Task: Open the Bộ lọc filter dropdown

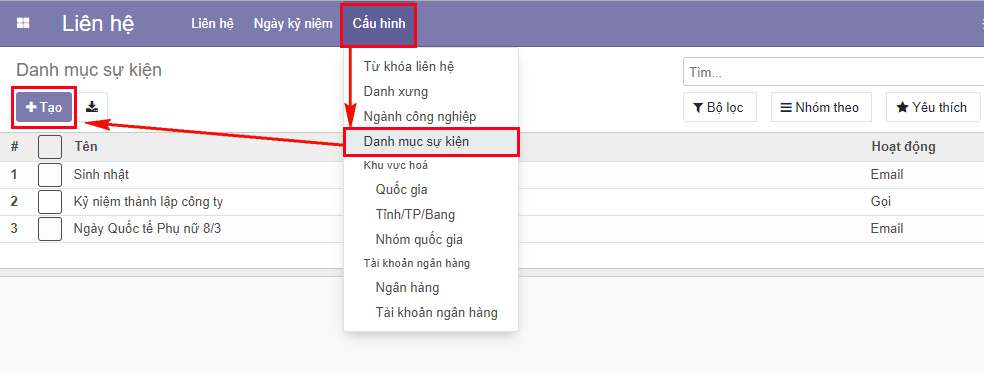Action: [719, 107]
